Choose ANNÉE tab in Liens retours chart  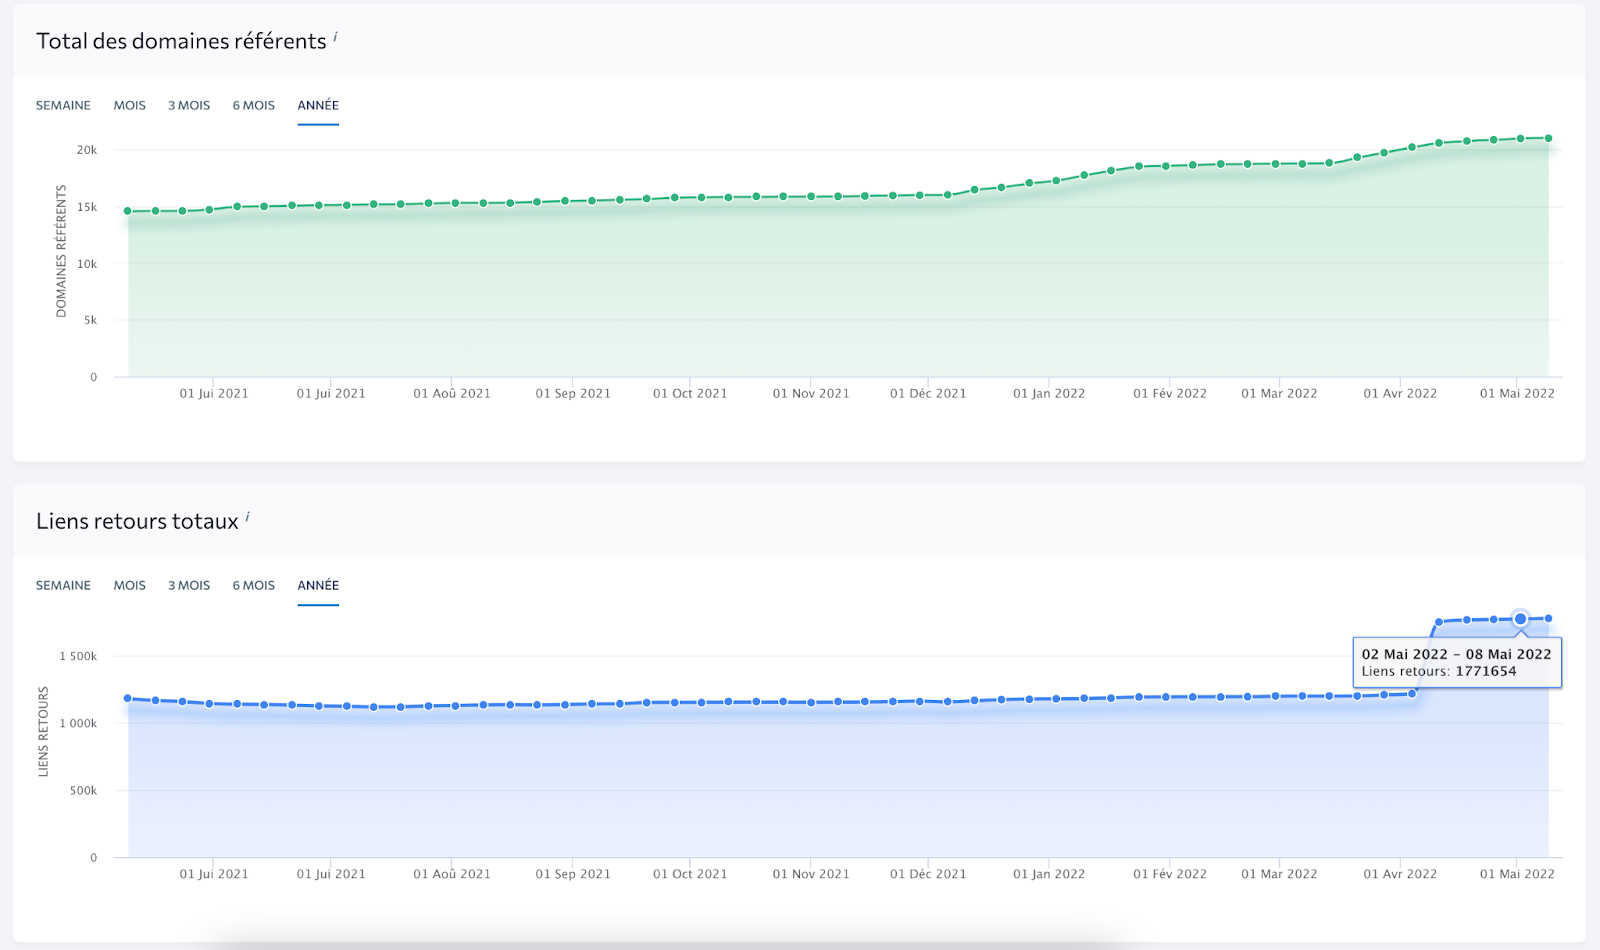[318, 585]
